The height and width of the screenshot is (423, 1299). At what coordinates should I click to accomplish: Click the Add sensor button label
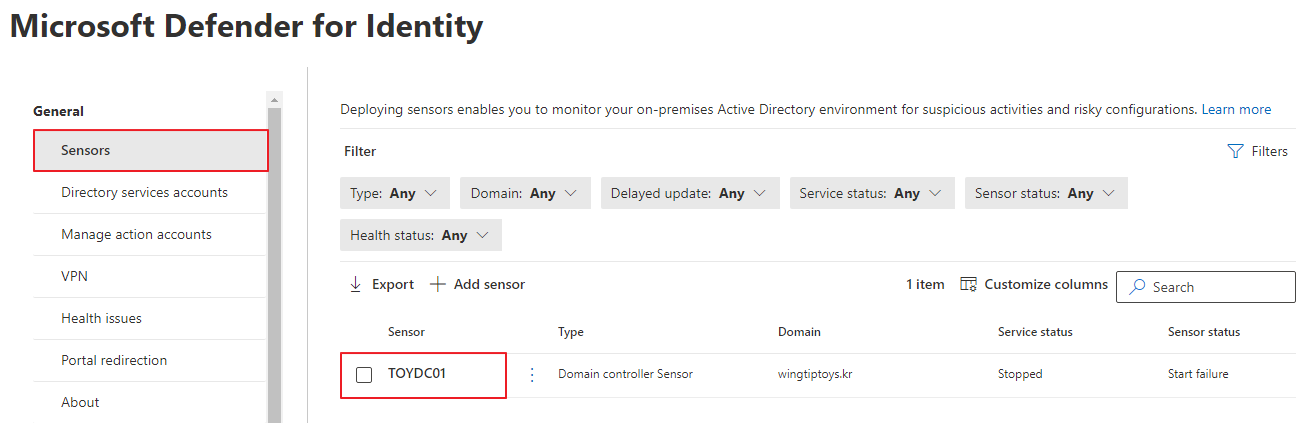click(489, 284)
